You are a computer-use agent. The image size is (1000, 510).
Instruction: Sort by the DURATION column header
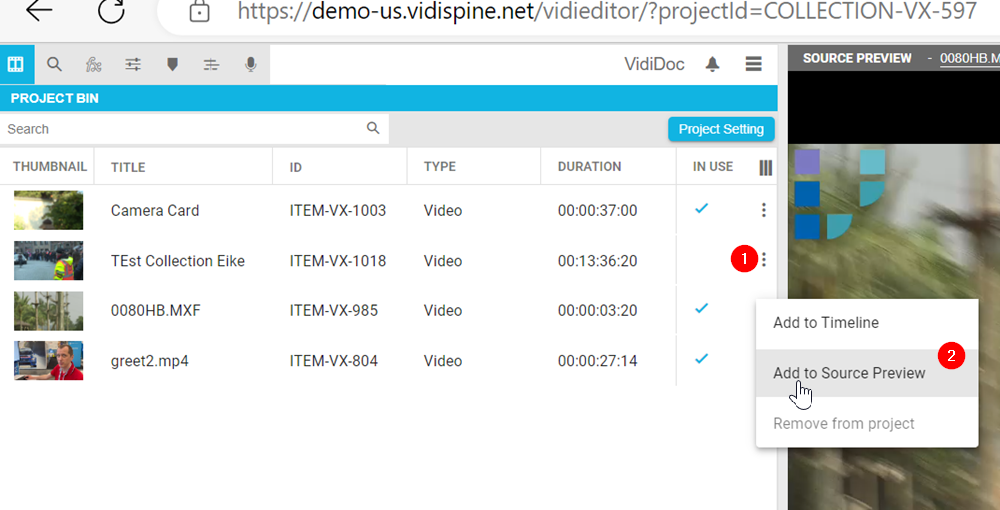(589, 167)
